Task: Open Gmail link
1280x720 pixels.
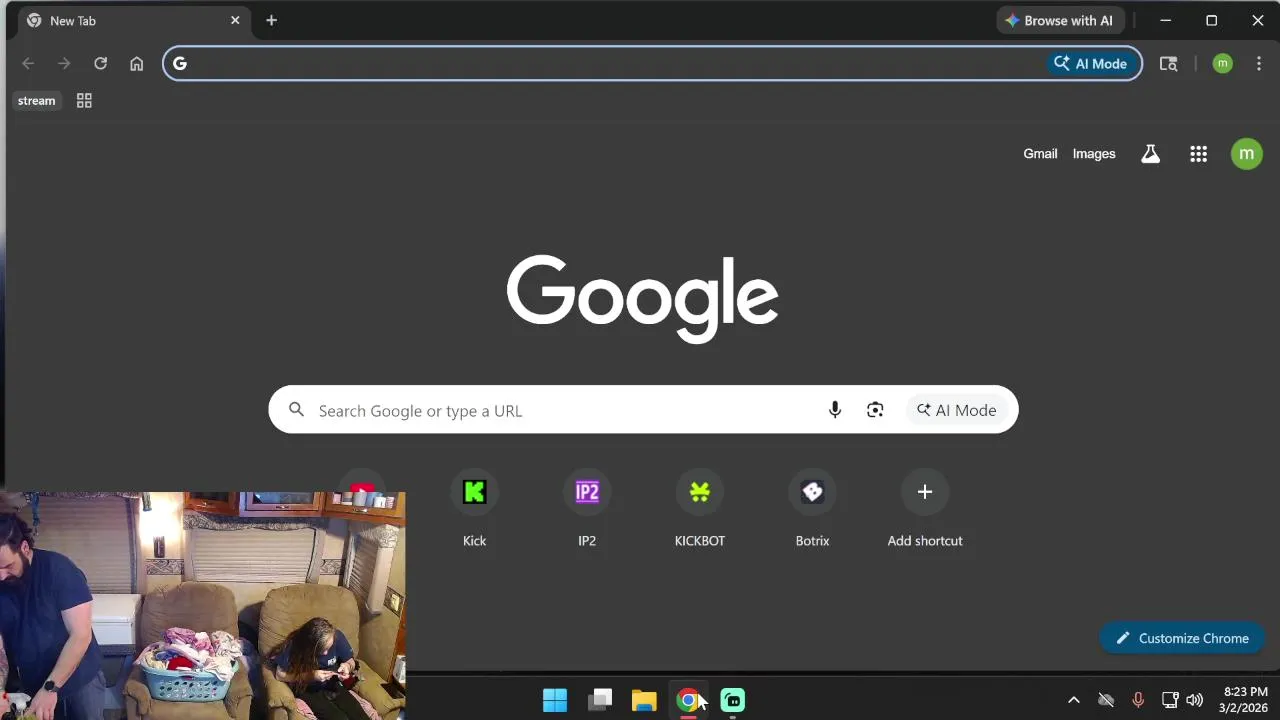Action: click(x=1040, y=154)
